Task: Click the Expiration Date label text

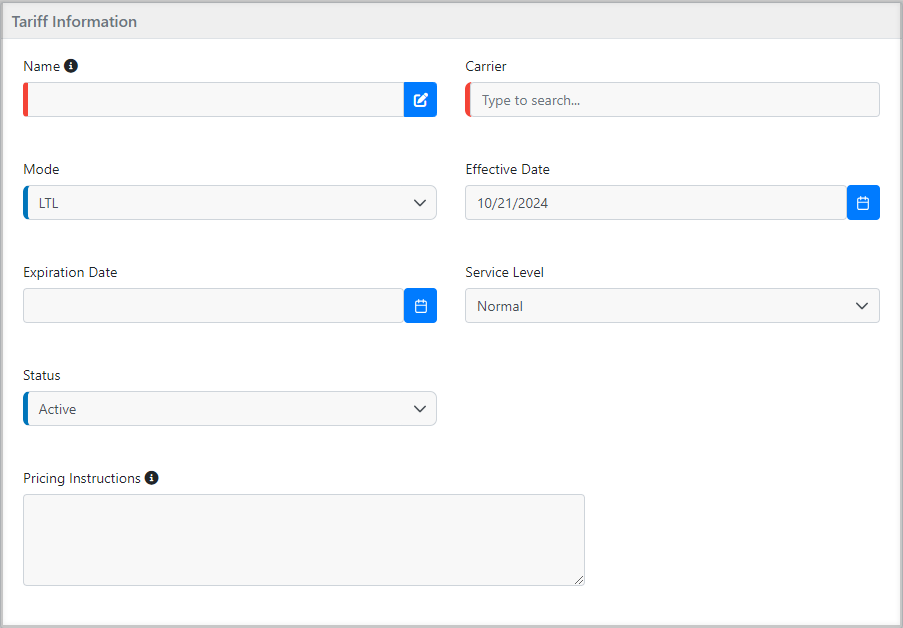Action: pos(70,272)
